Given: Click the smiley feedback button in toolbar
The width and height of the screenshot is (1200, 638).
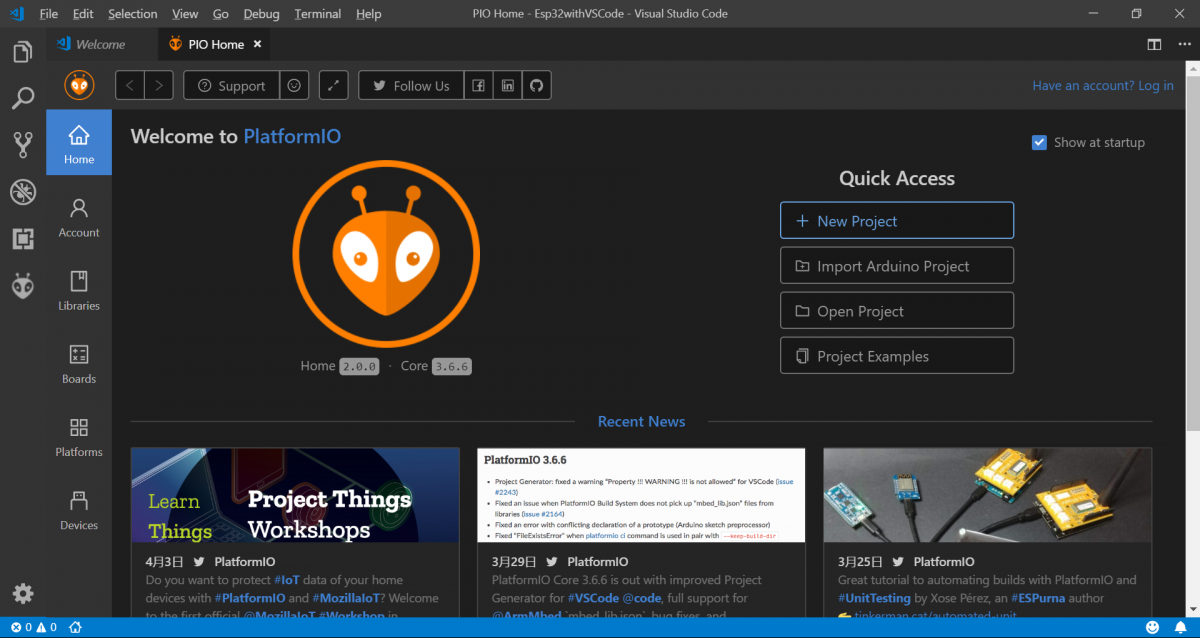Looking at the screenshot, I should click(x=294, y=86).
